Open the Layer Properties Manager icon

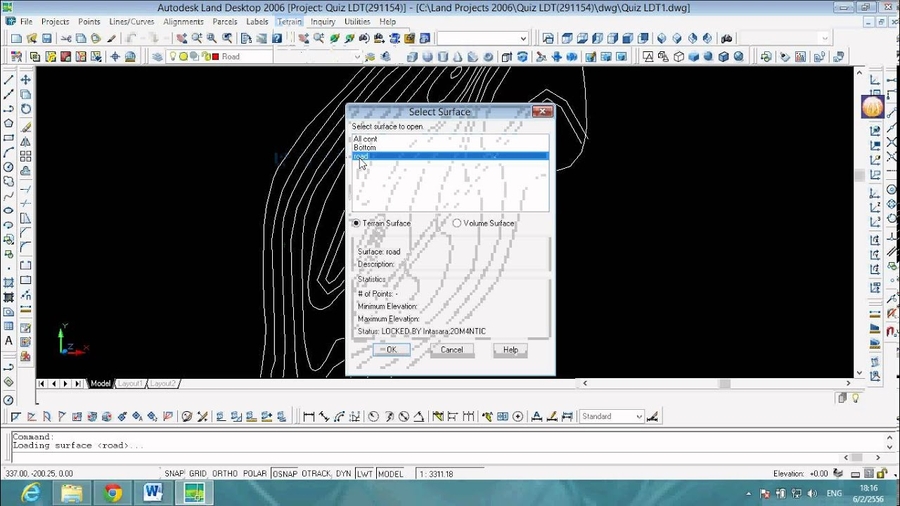pyautogui.click(x=157, y=57)
